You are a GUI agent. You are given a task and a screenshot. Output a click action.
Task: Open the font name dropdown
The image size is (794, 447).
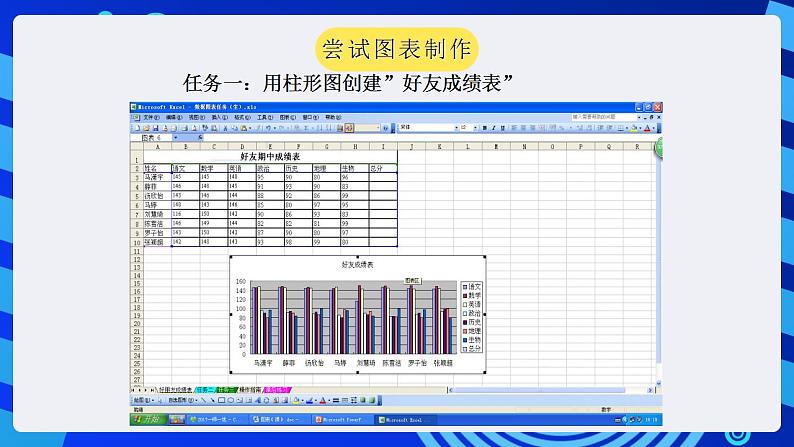coord(456,128)
